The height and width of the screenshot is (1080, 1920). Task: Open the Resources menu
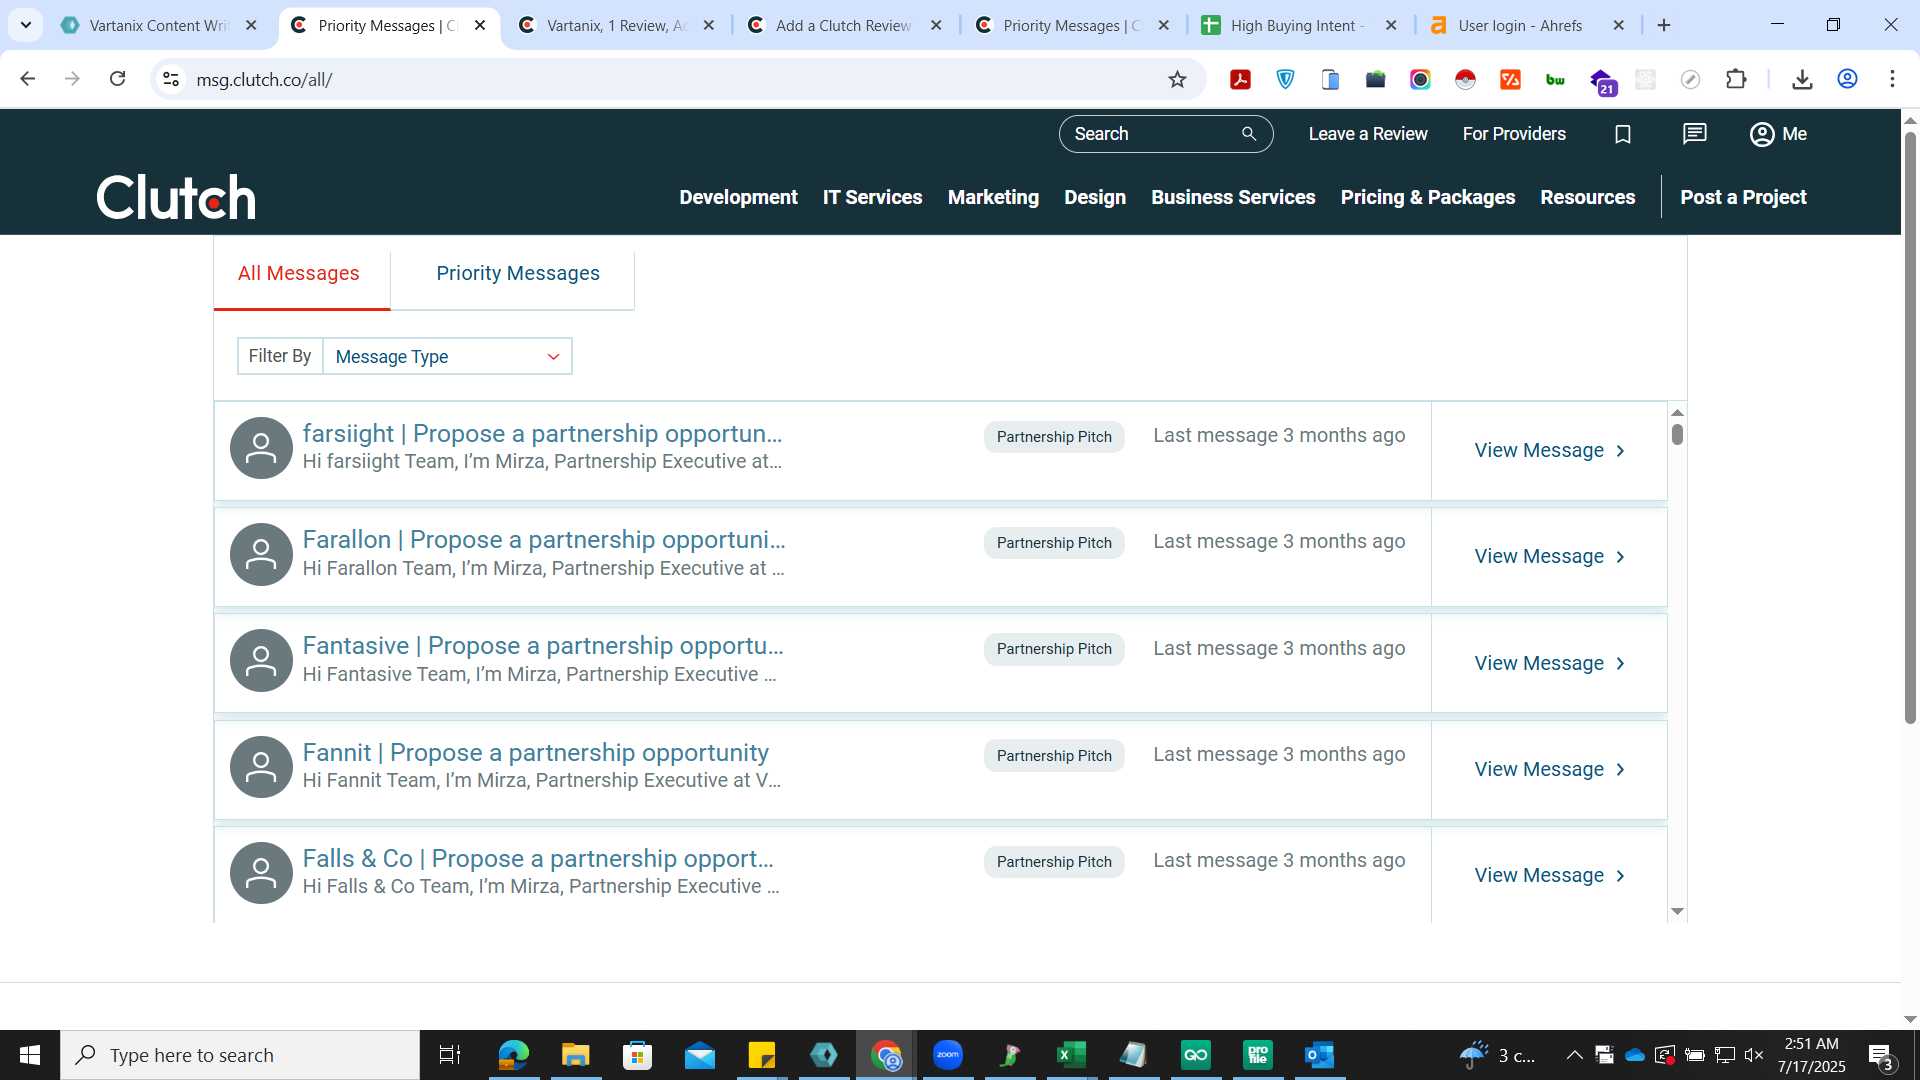[1587, 197]
